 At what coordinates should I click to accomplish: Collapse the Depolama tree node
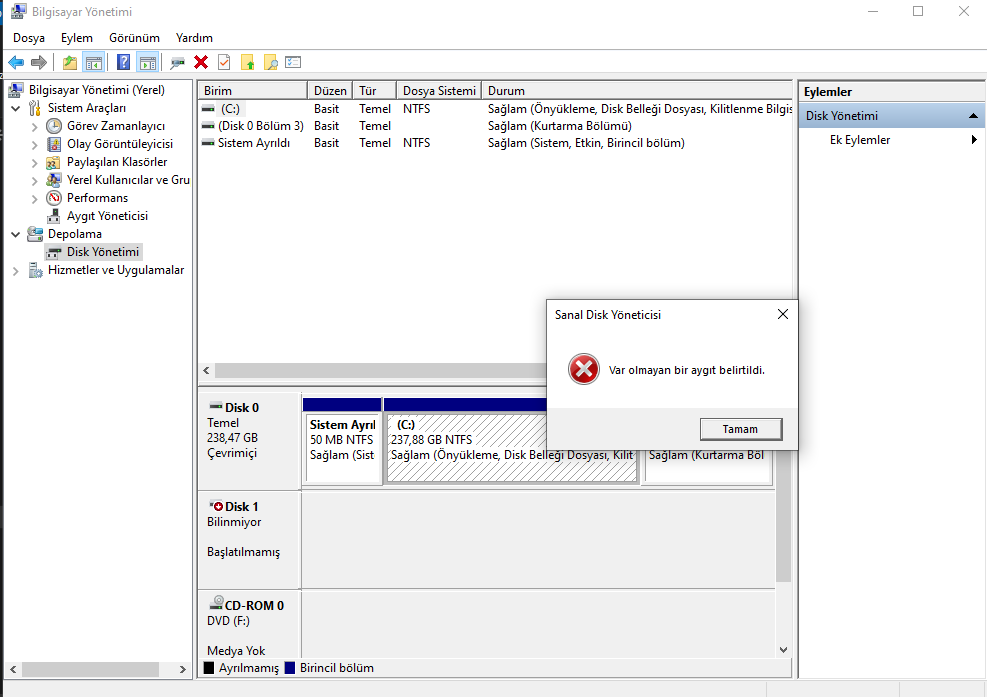point(16,234)
